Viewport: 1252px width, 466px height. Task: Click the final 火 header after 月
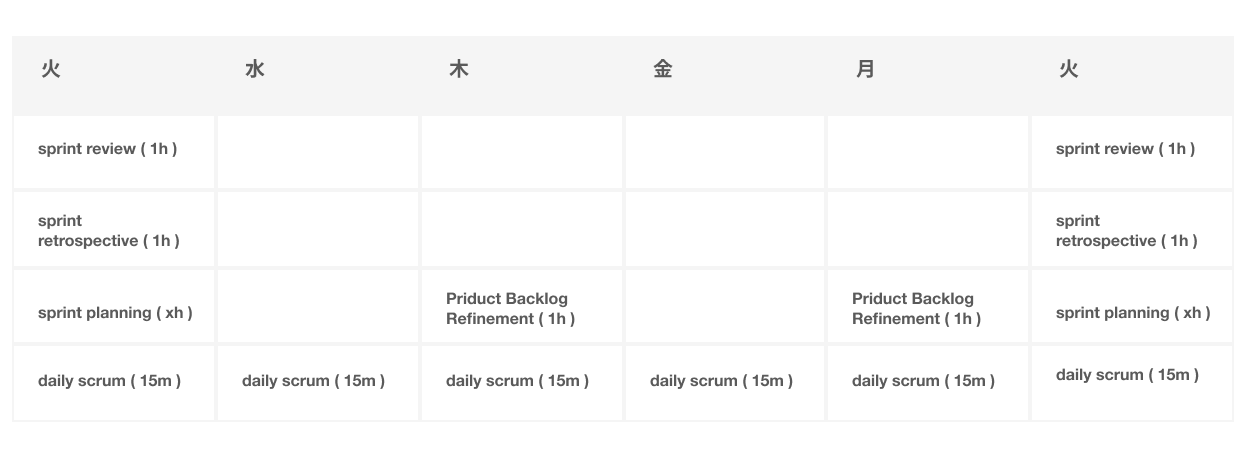1069,70
